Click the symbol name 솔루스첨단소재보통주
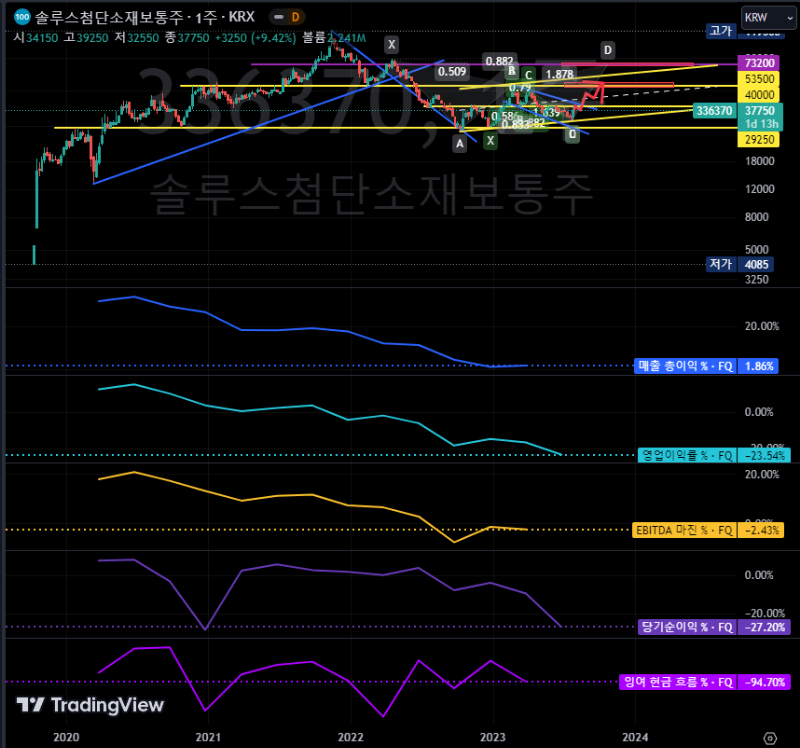The width and height of the screenshot is (800, 748). click(x=109, y=17)
